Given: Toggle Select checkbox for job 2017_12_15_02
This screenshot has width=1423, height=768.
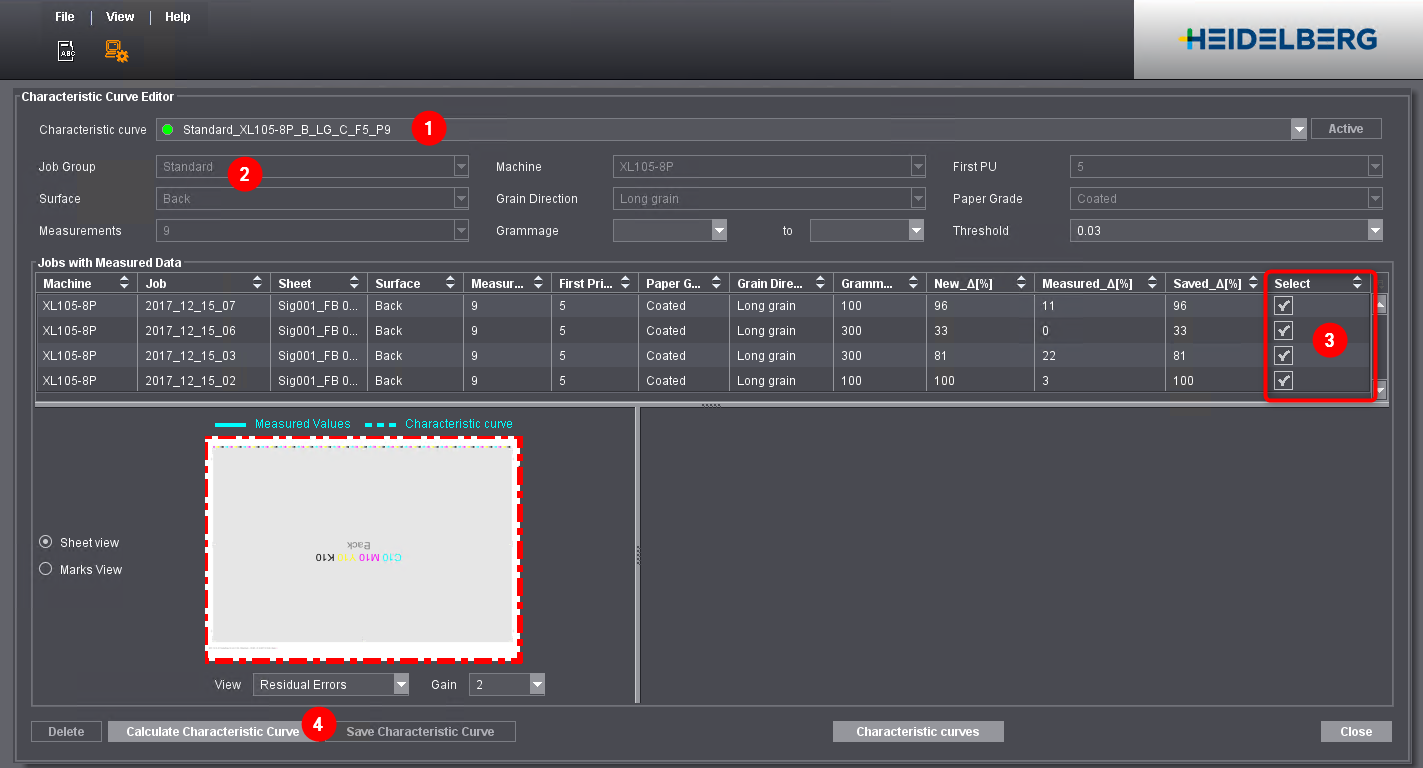Looking at the screenshot, I should click(1283, 380).
